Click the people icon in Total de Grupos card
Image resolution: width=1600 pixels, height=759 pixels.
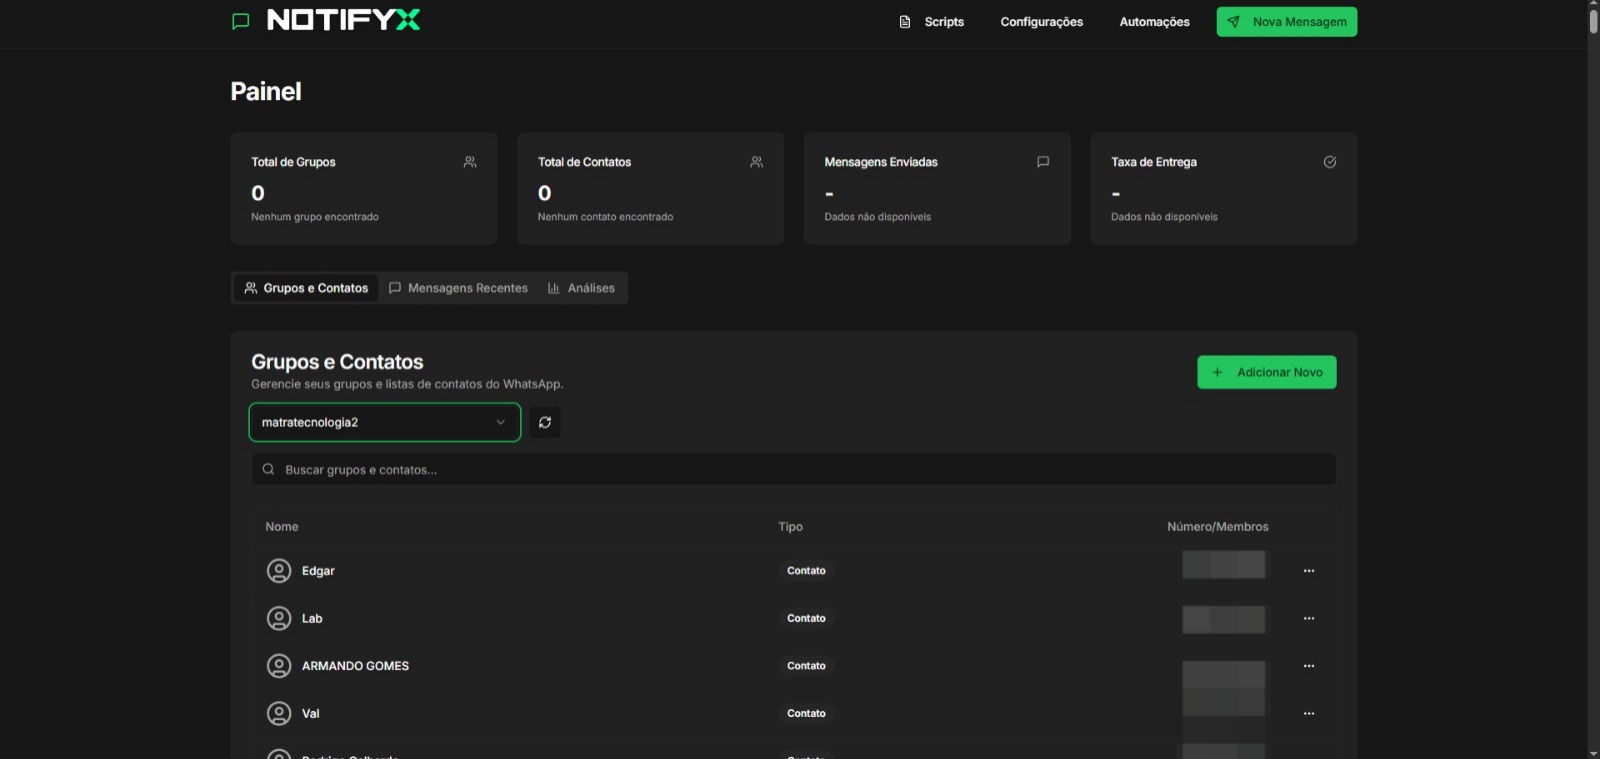click(470, 162)
